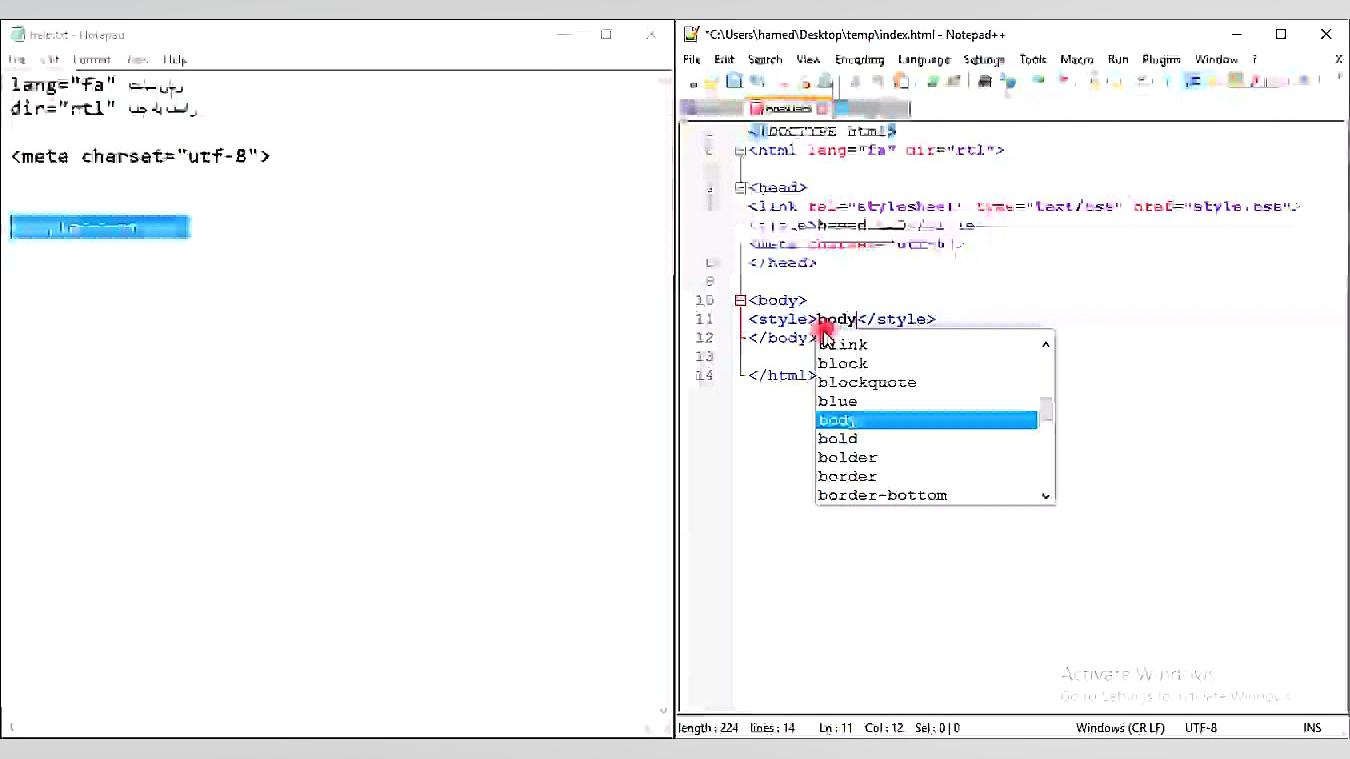Toggle the INS insert mode indicator
This screenshot has width=1350, height=759.
coord(1312,728)
